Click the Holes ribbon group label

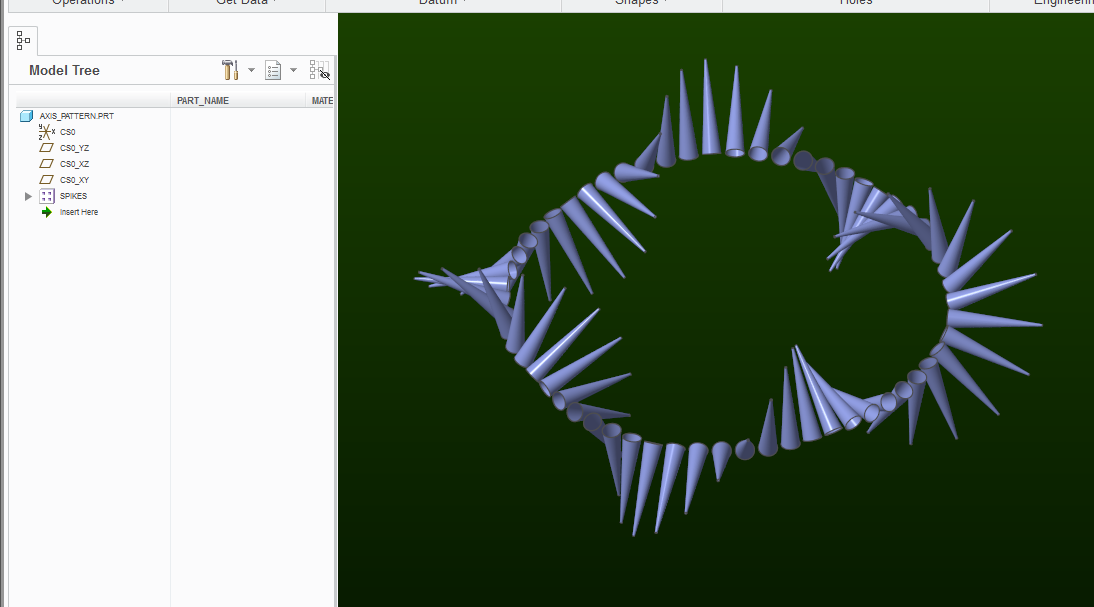(x=856, y=3)
